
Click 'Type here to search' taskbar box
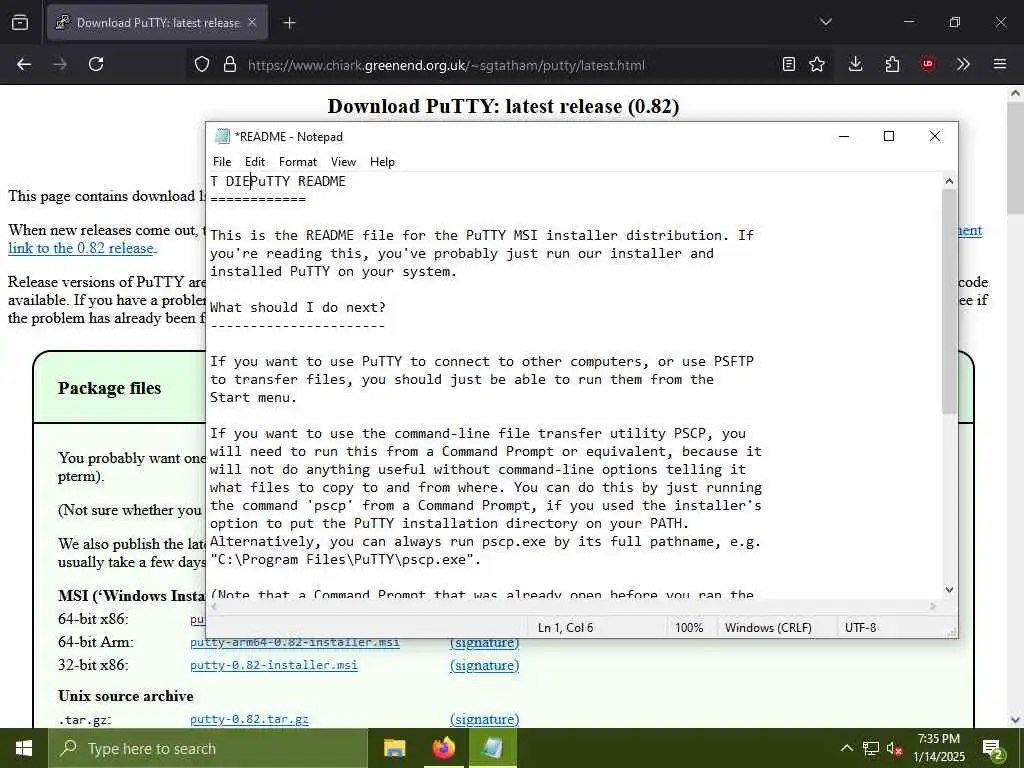click(x=208, y=748)
